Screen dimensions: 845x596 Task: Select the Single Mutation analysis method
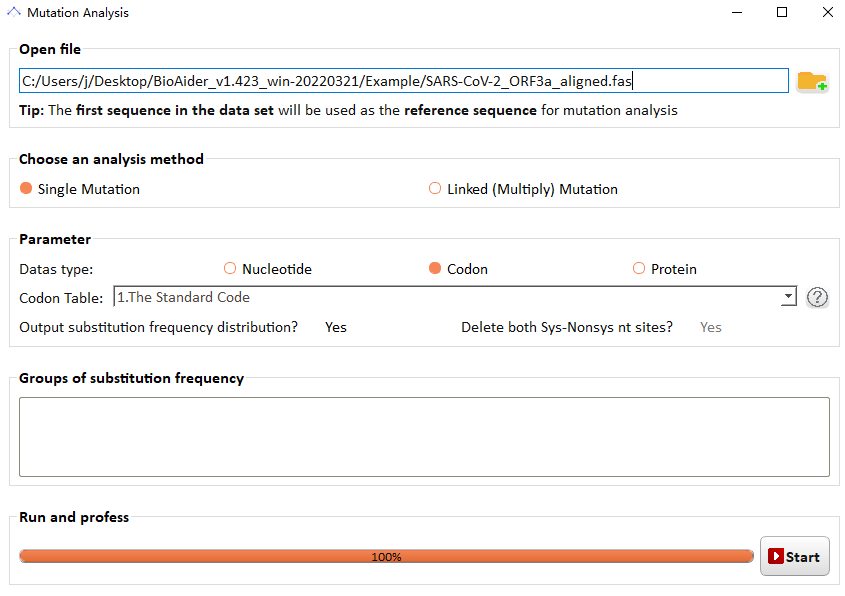pos(27,189)
